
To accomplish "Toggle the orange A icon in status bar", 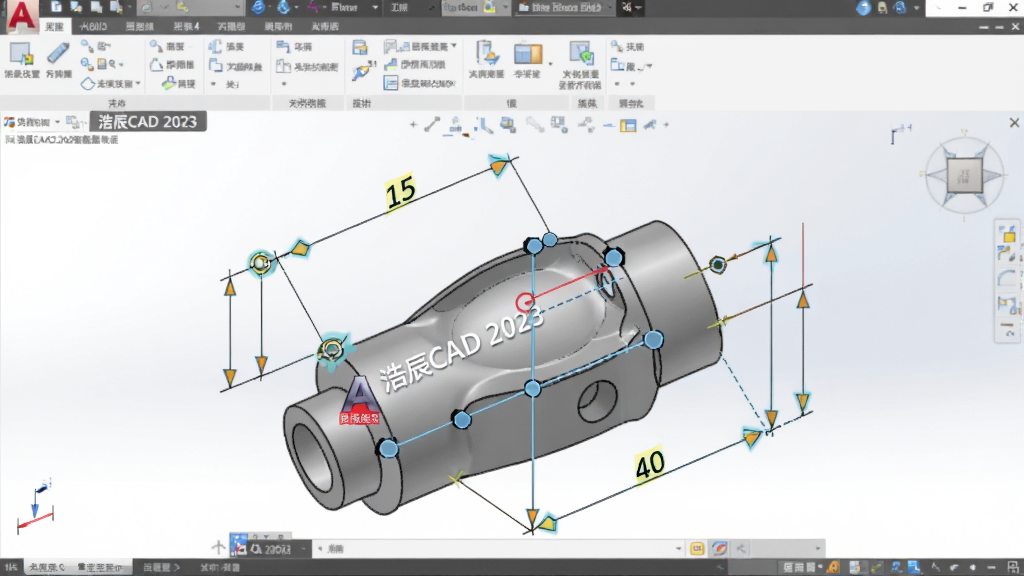I will pyautogui.click(x=834, y=567).
